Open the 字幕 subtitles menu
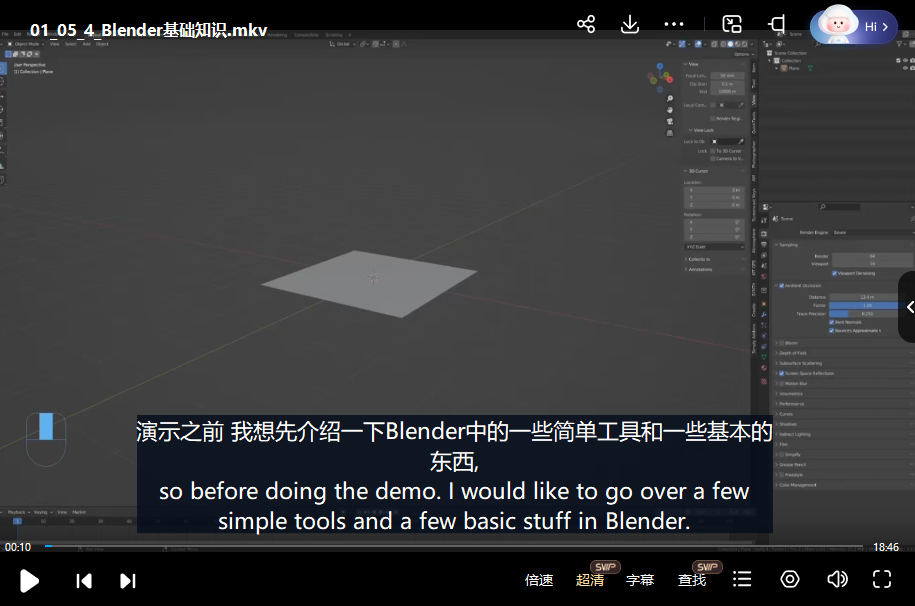The height and width of the screenshot is (606, 915). 640,581
